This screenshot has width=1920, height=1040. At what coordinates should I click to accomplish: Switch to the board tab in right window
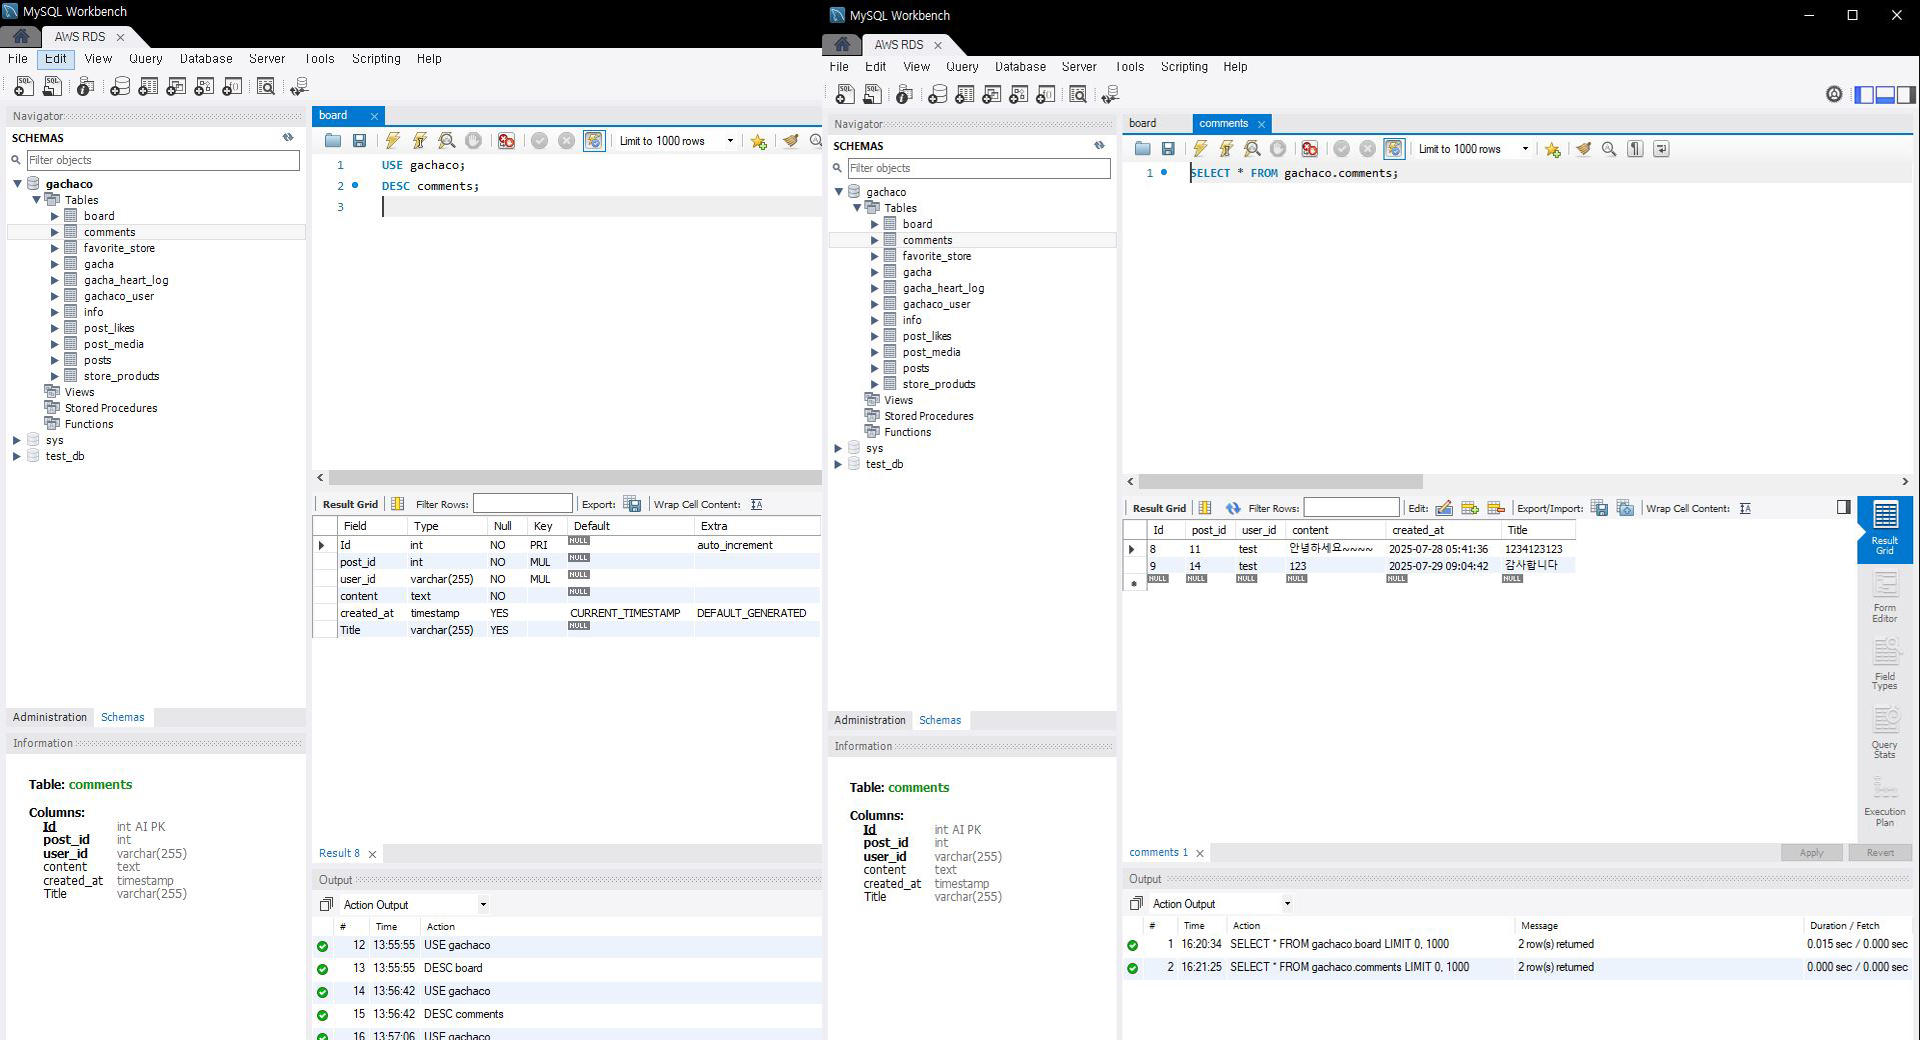tap(1142, 123)
